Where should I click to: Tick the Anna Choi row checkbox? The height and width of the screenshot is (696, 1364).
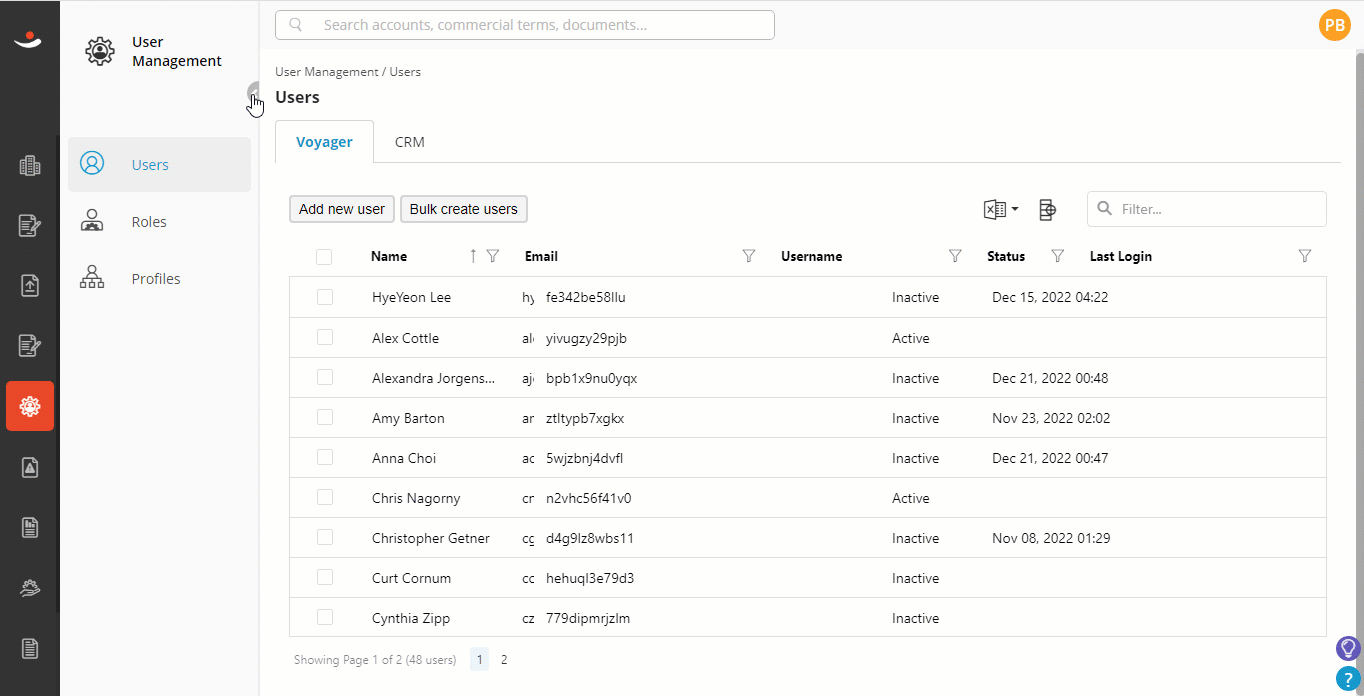[x=325, y=457]
